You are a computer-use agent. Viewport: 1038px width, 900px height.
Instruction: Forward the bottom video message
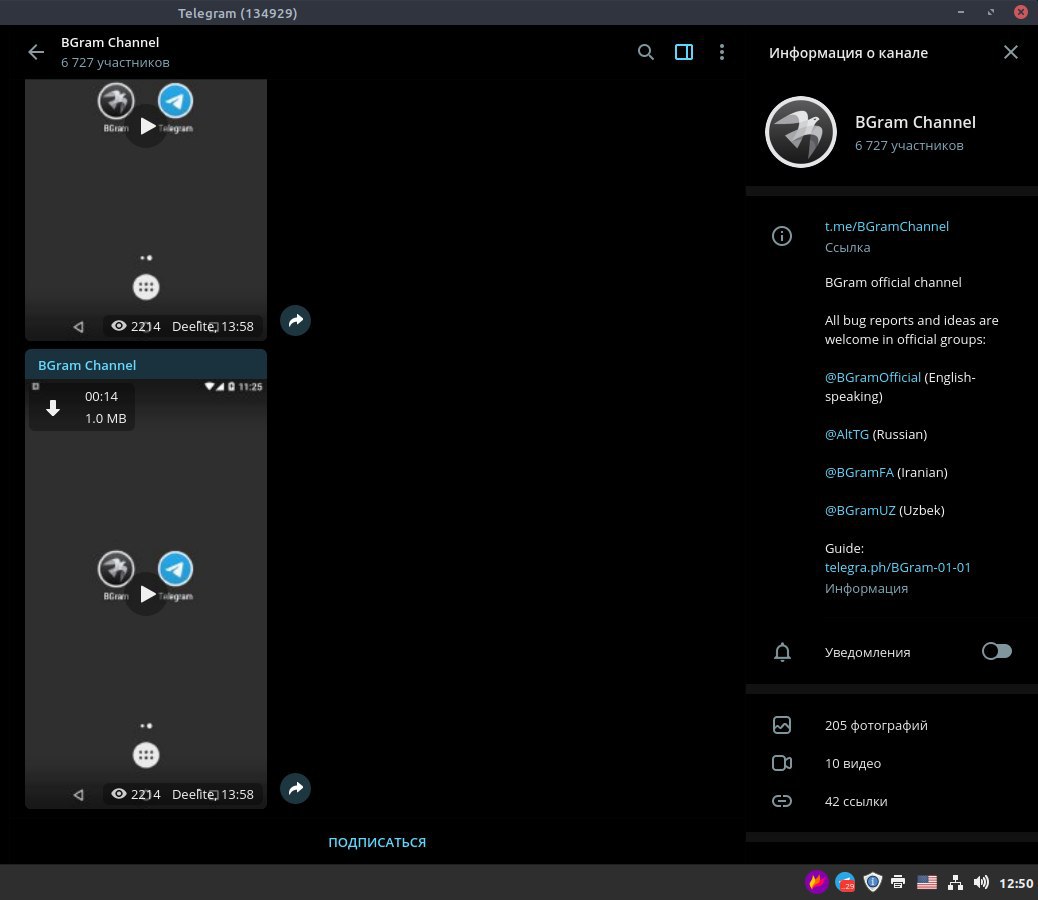pyautogui.click(x=295, y=788)
